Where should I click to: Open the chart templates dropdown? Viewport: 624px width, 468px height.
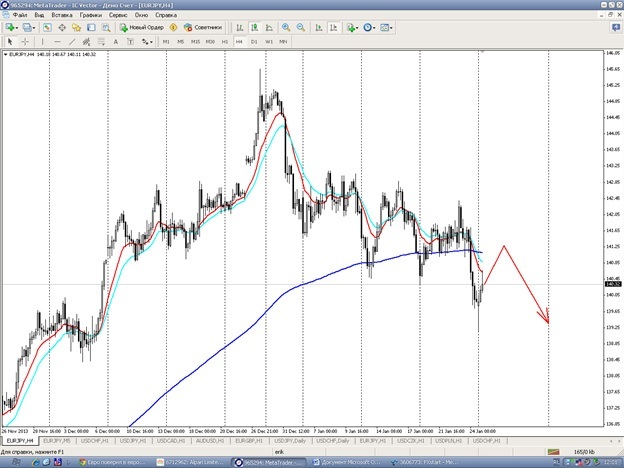(x=394, y=28)
